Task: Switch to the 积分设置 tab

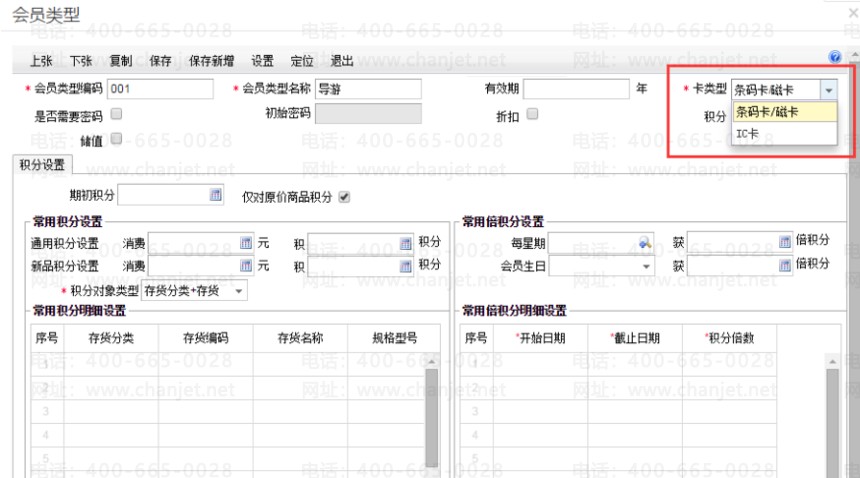Action: point(42,165)
